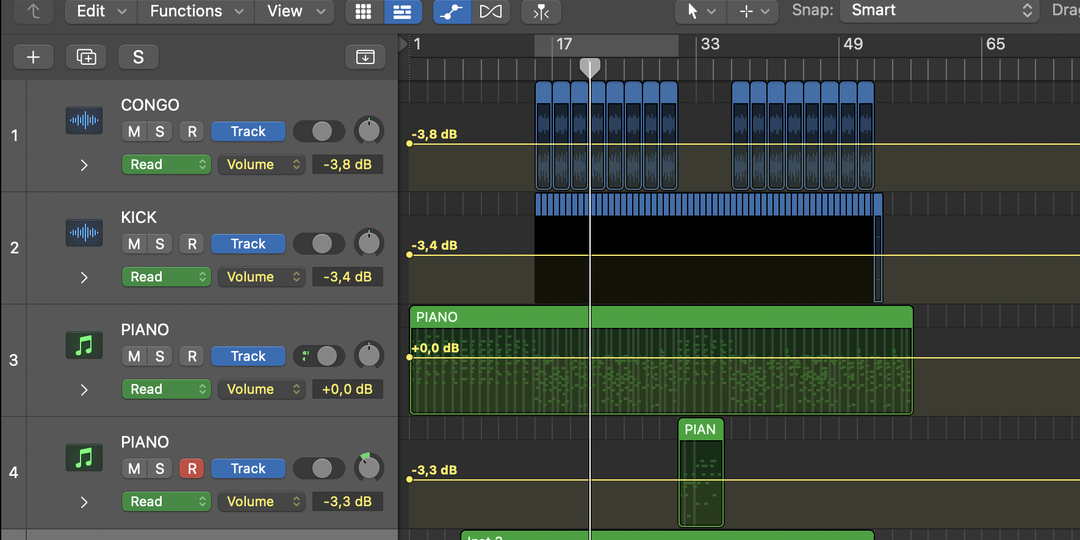Open KICK Read automation mode dropdown
Image resolution: width=1080 pixels, height=540 pixels.
coord(166,277)
